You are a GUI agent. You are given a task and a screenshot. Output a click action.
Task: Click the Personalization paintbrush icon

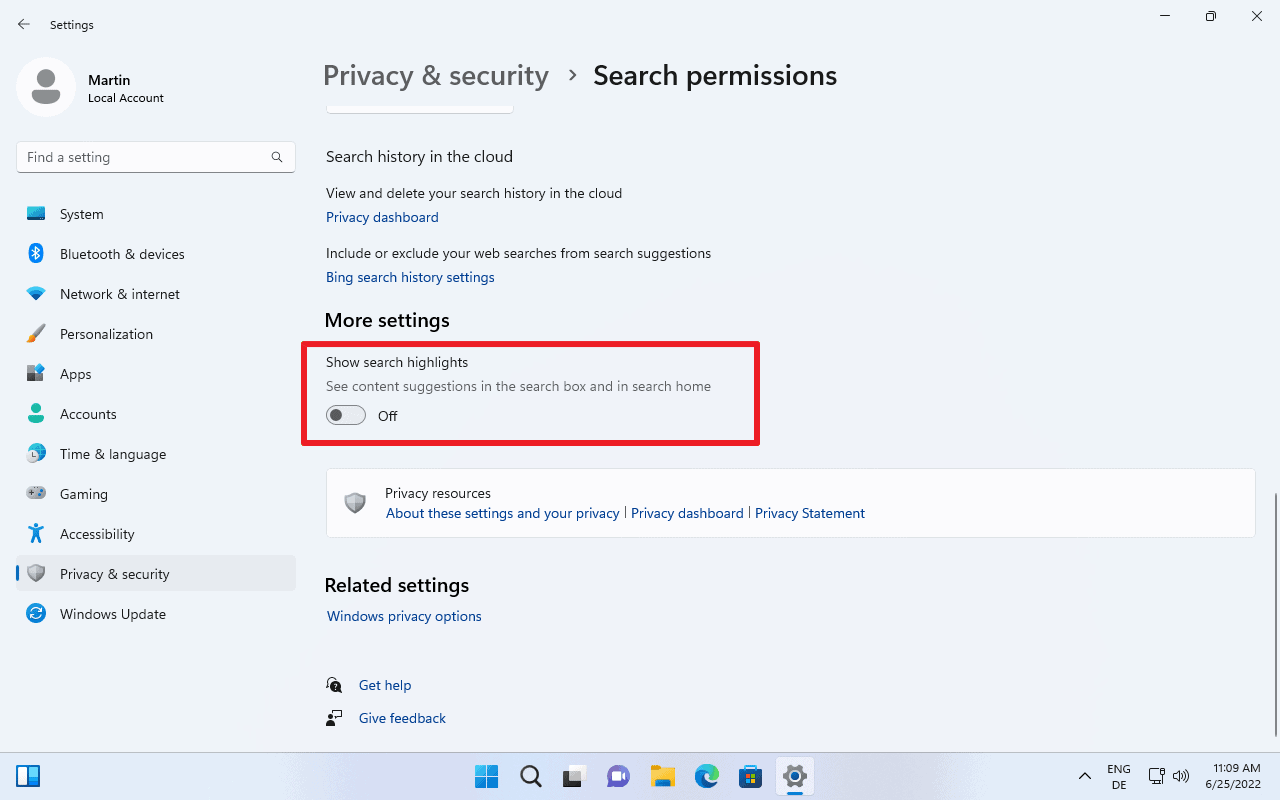click(x=36, y=334)
